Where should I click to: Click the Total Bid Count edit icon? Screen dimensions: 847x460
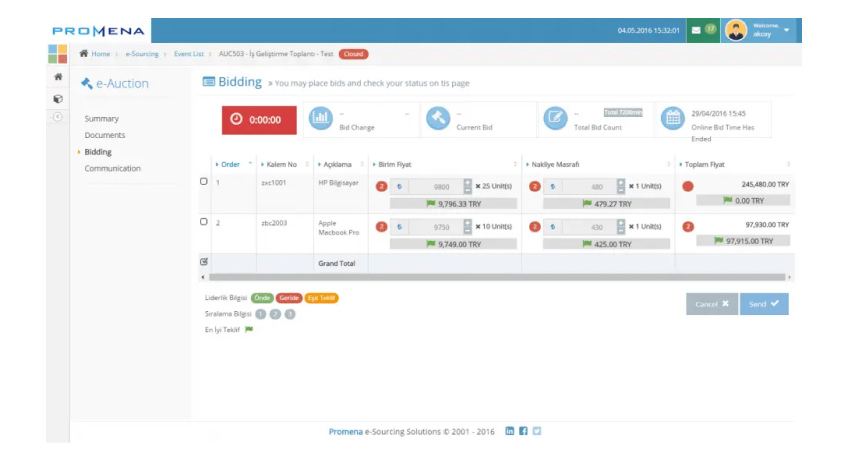click(x=555, y=118)
